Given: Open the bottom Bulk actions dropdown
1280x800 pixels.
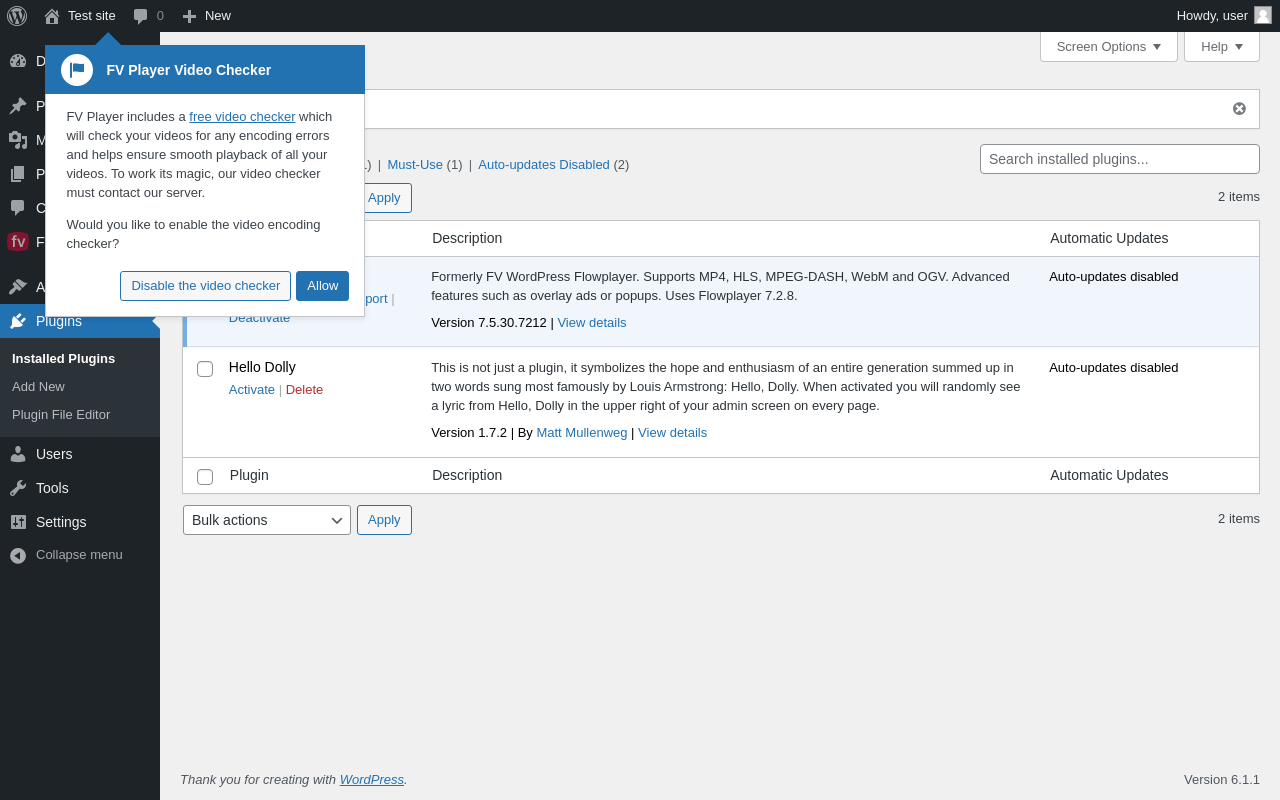Looking at the screenshot, I should (x=267, y=520).
